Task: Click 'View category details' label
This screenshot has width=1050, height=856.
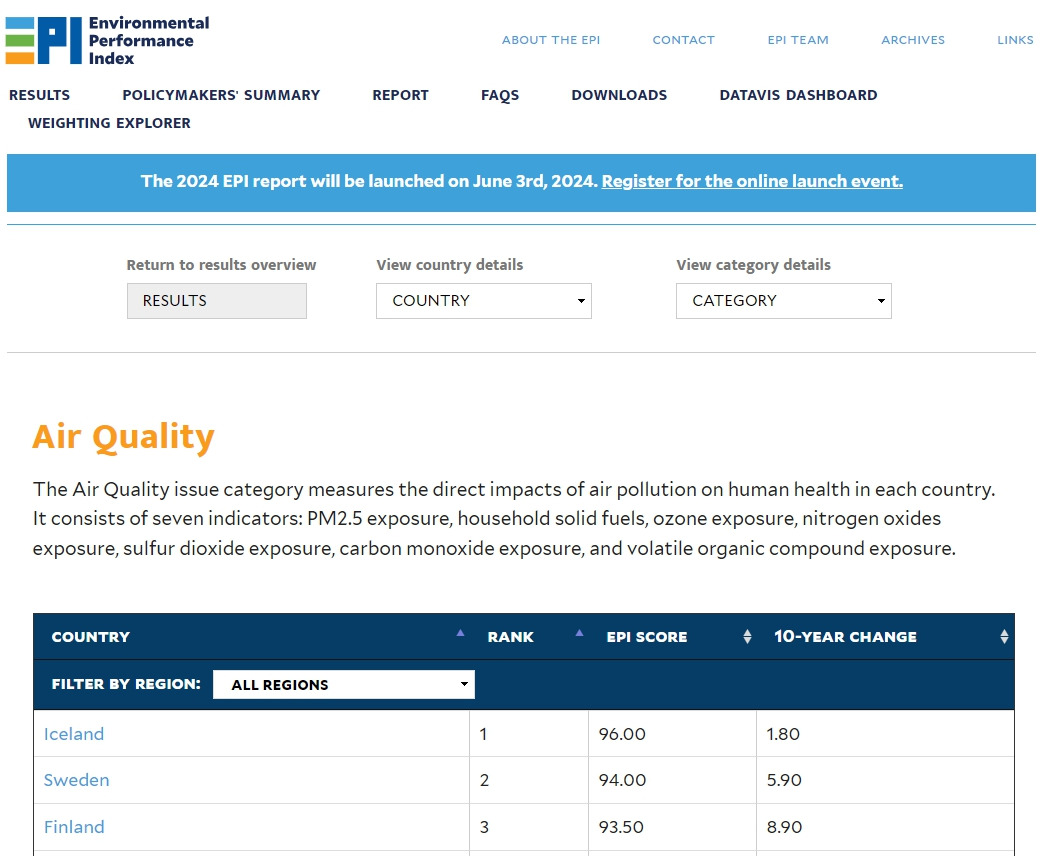Action: coord(753,265)
